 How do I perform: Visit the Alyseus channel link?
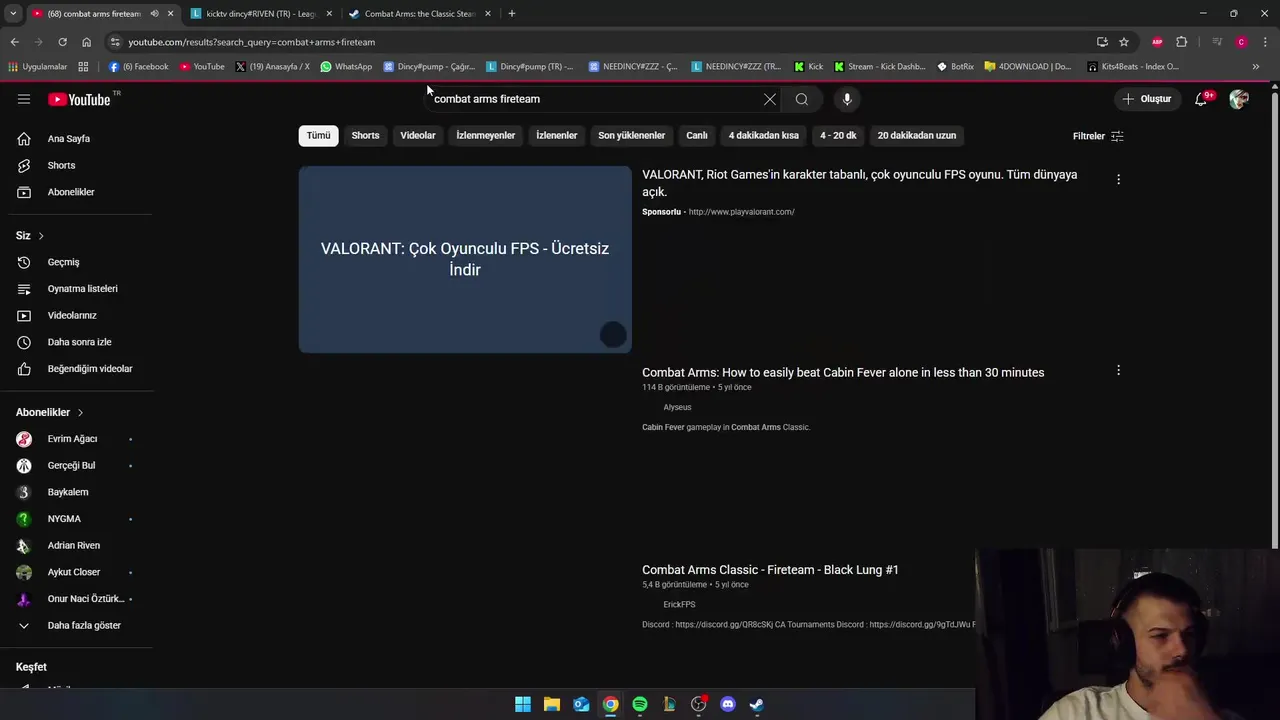[677, 407]
